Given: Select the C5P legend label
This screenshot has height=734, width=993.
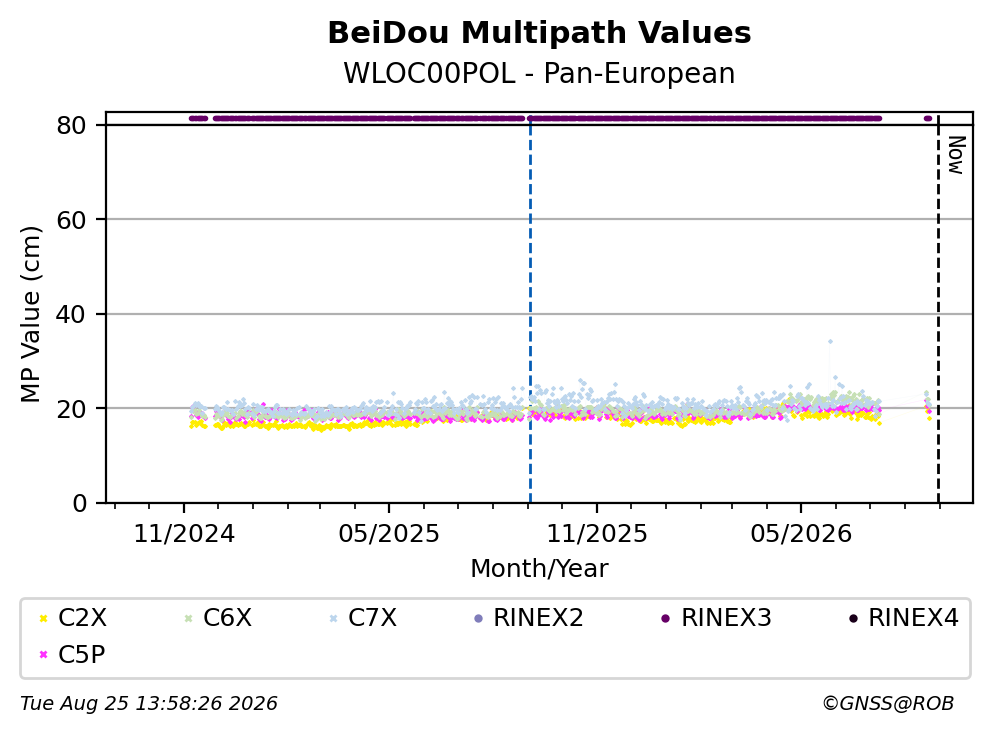Looking at the screenshot, I should (82, 655).
